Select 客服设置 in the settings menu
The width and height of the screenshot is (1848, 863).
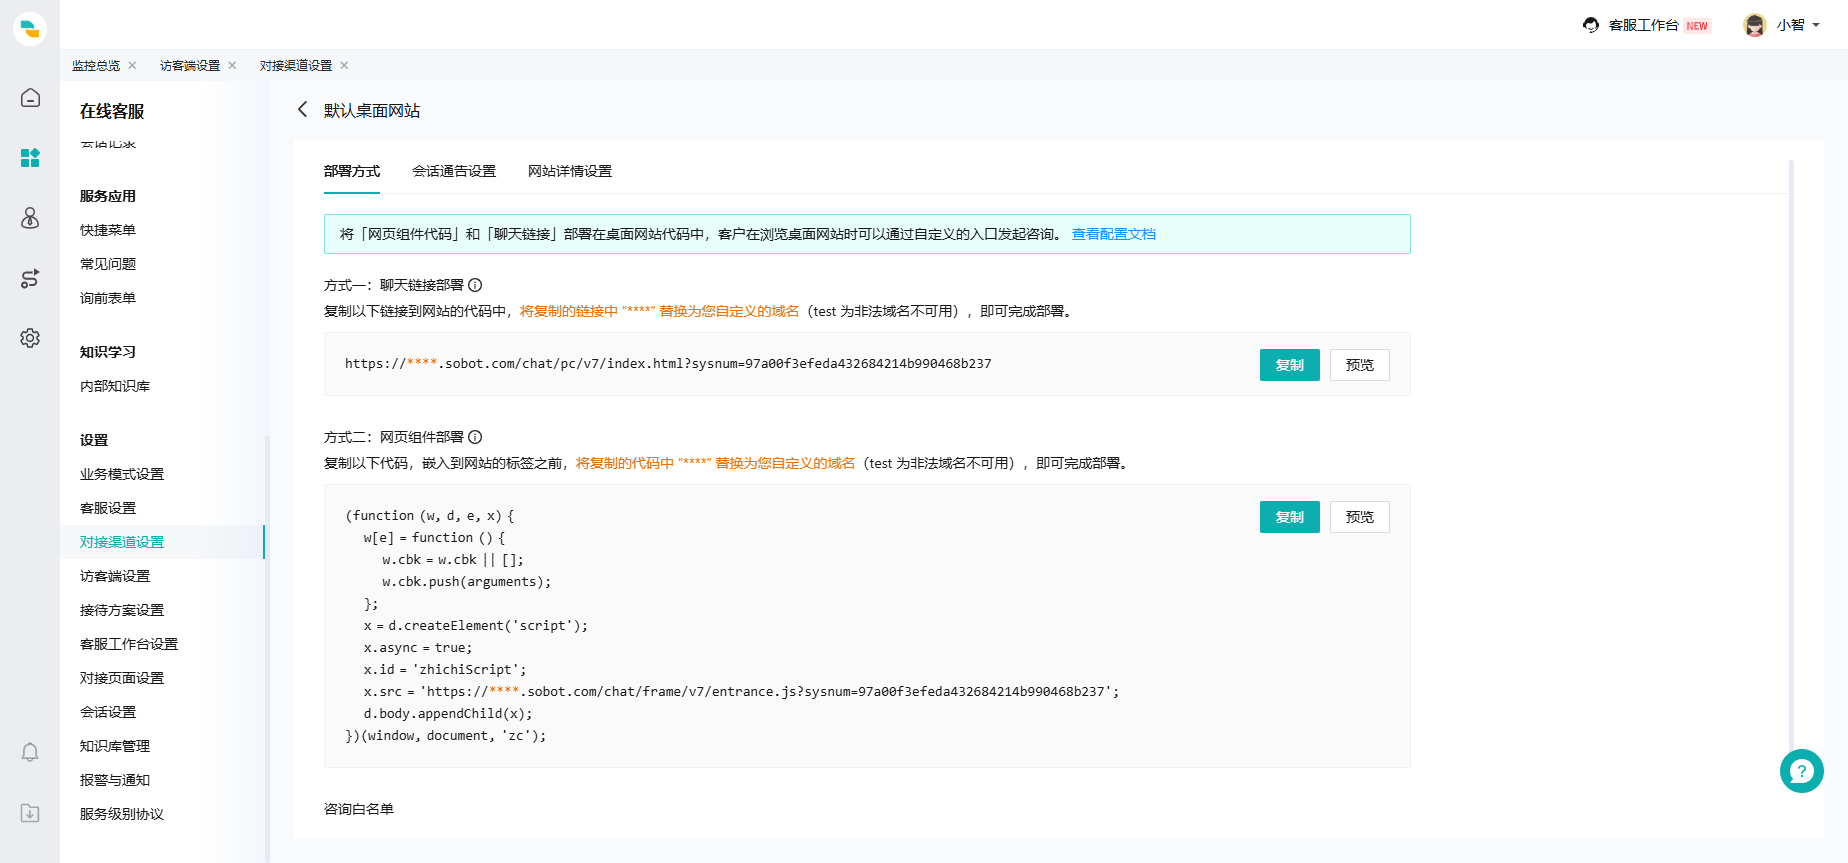tap(108, 508)
